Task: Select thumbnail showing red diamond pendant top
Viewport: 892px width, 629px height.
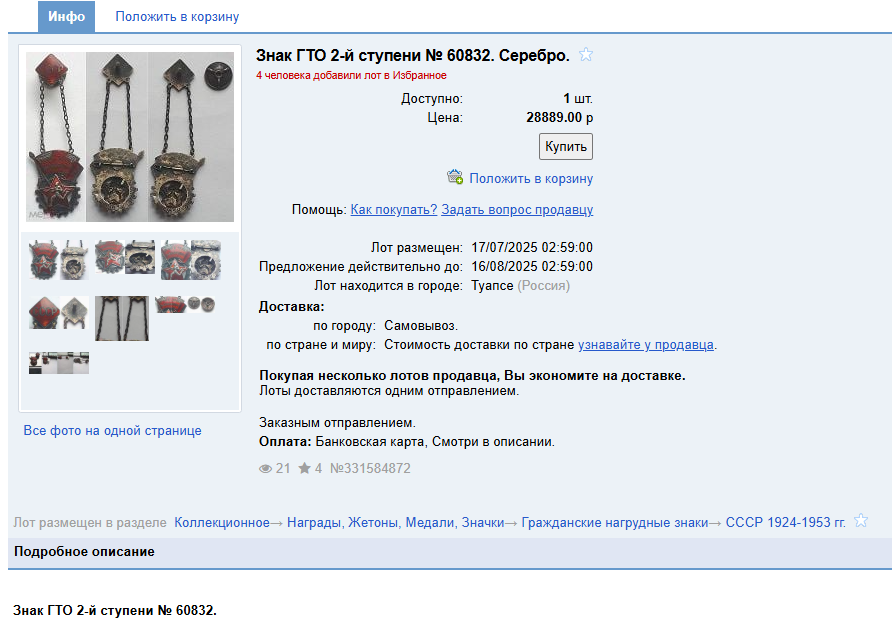Action: tap(59, 313)
